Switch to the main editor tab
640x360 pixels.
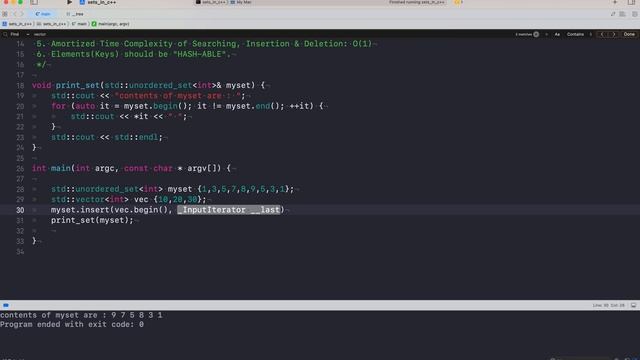(43, 14)
